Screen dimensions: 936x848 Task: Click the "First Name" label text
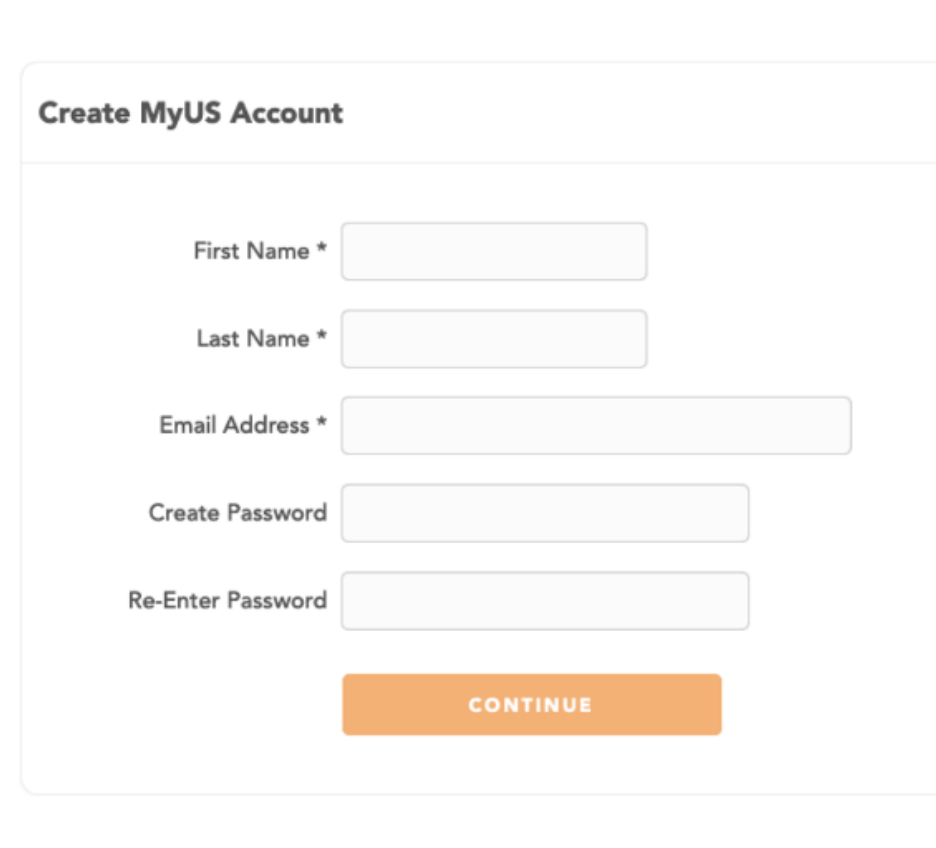(x=251, y=251)
